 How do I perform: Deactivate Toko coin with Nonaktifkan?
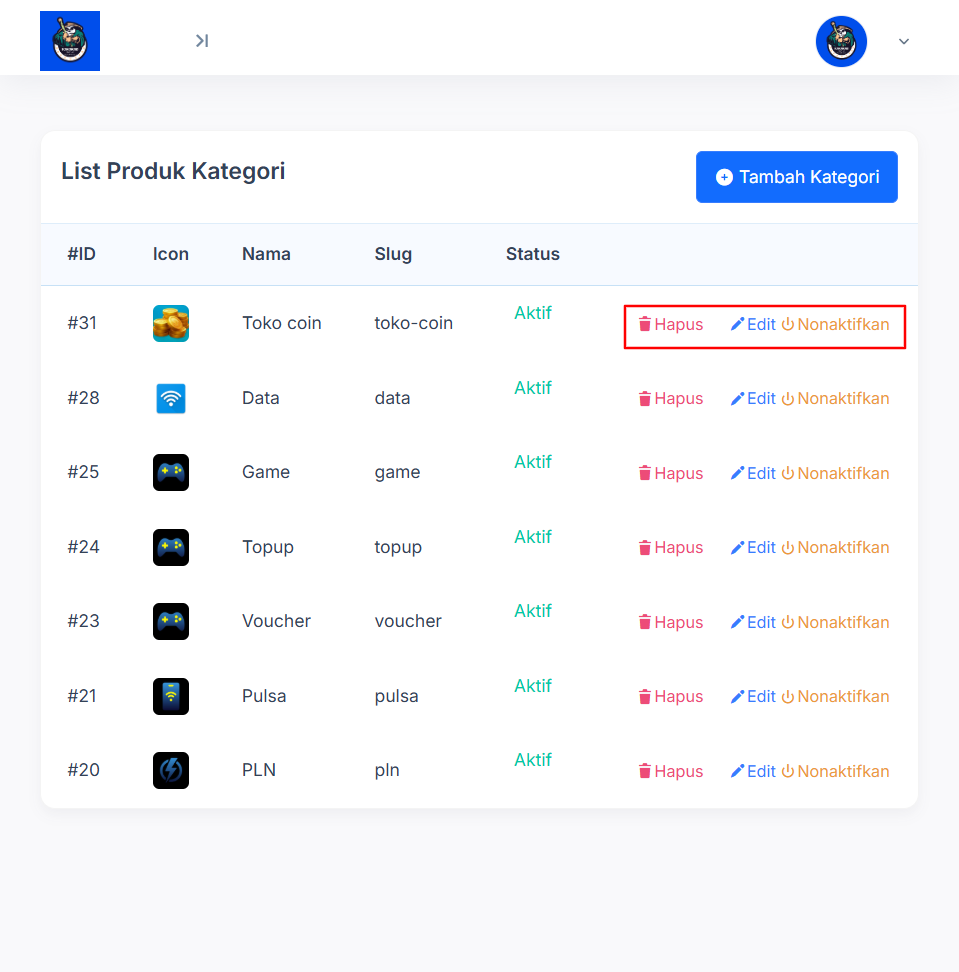[835, 324]
